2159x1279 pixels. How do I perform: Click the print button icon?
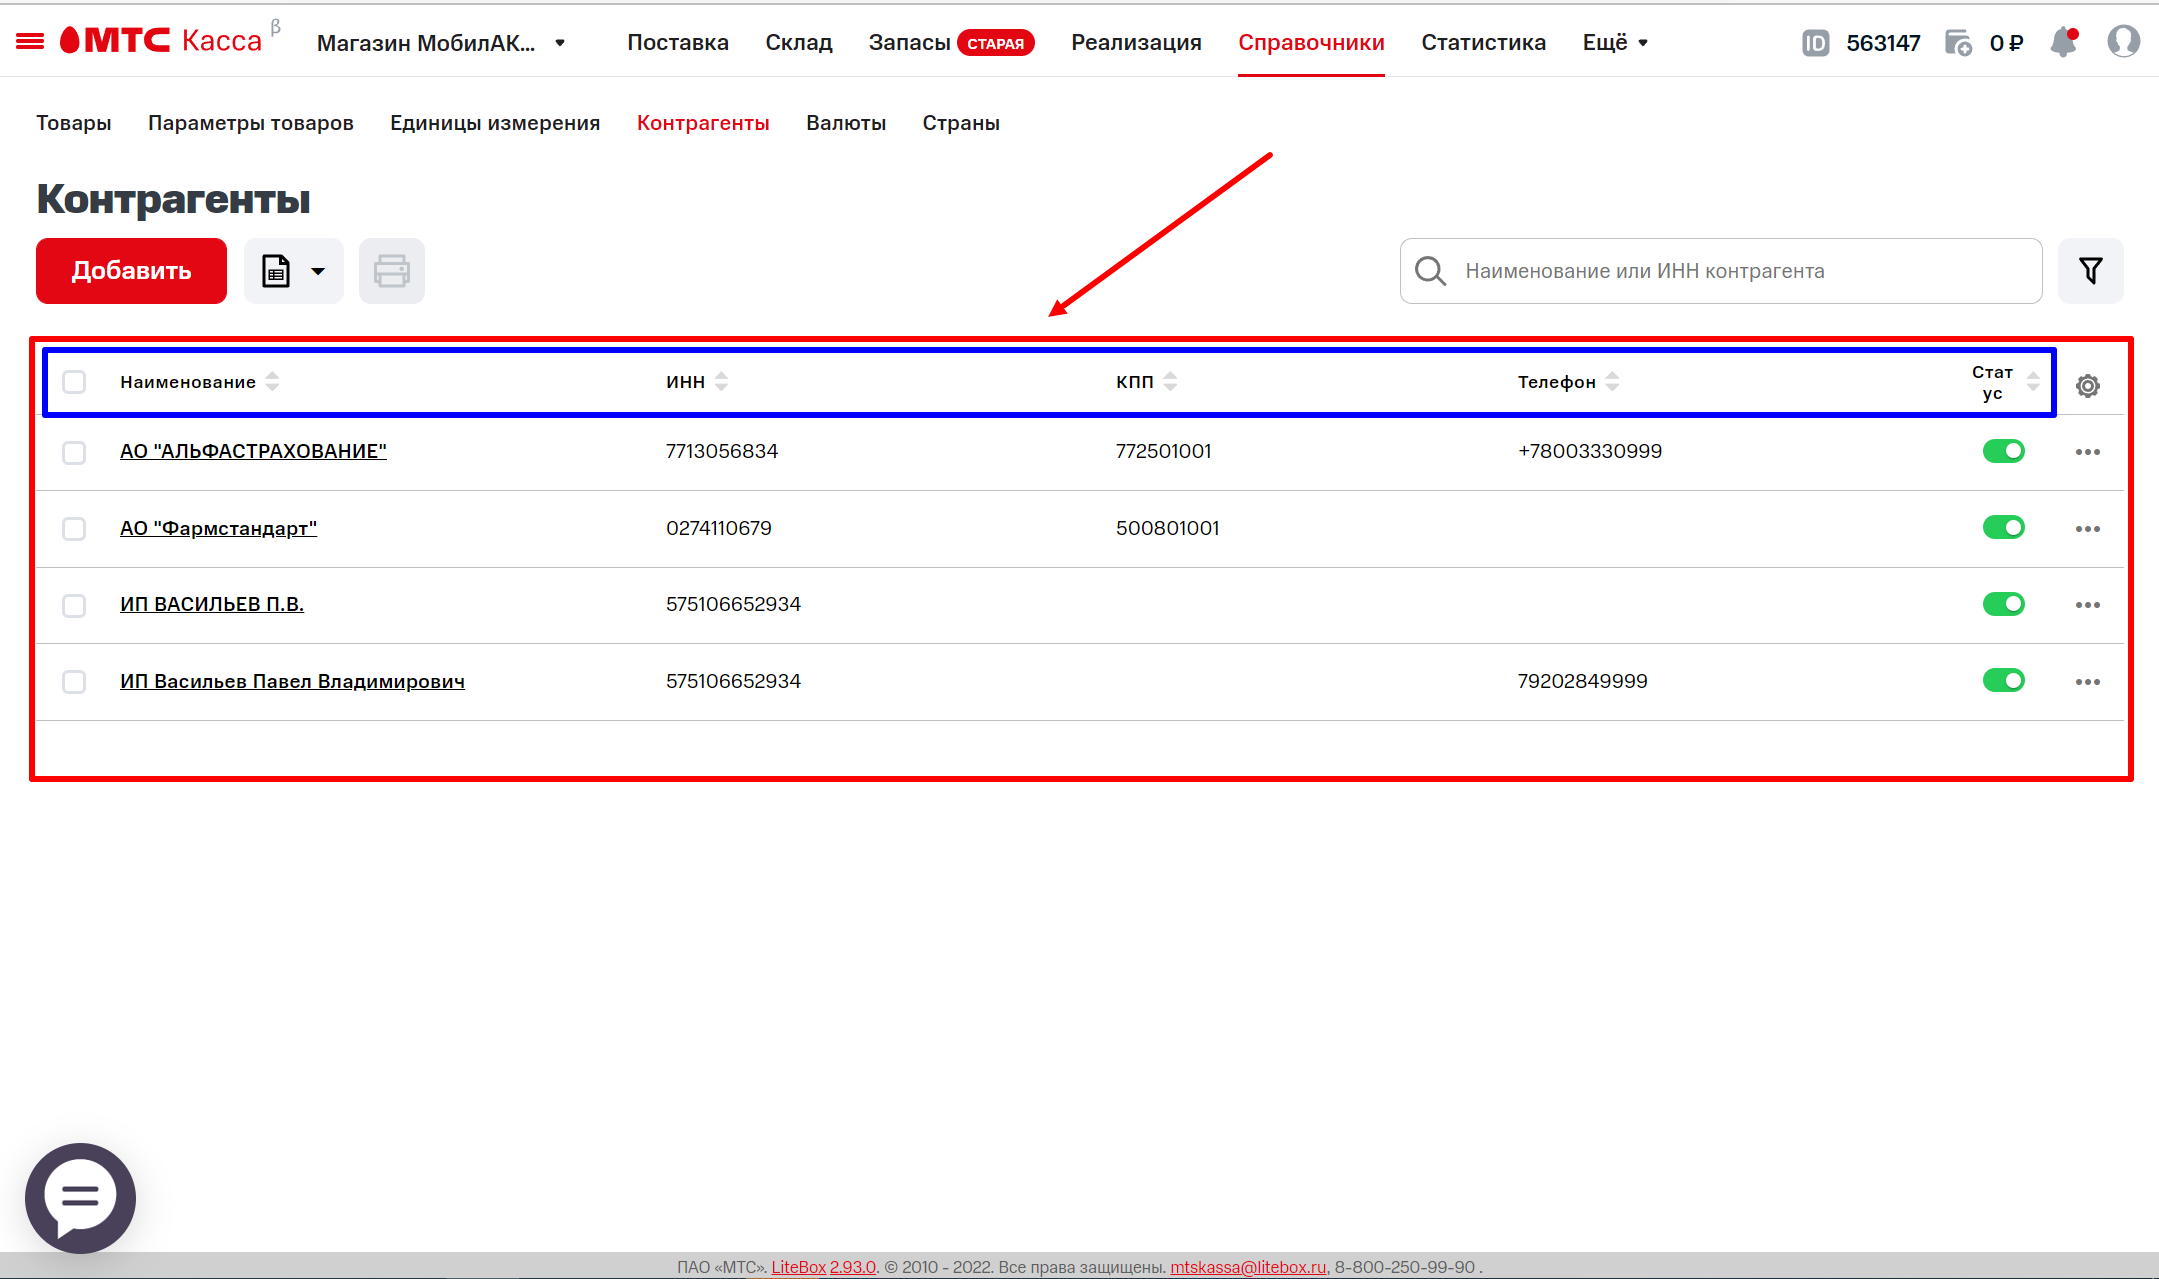(392, 271)
